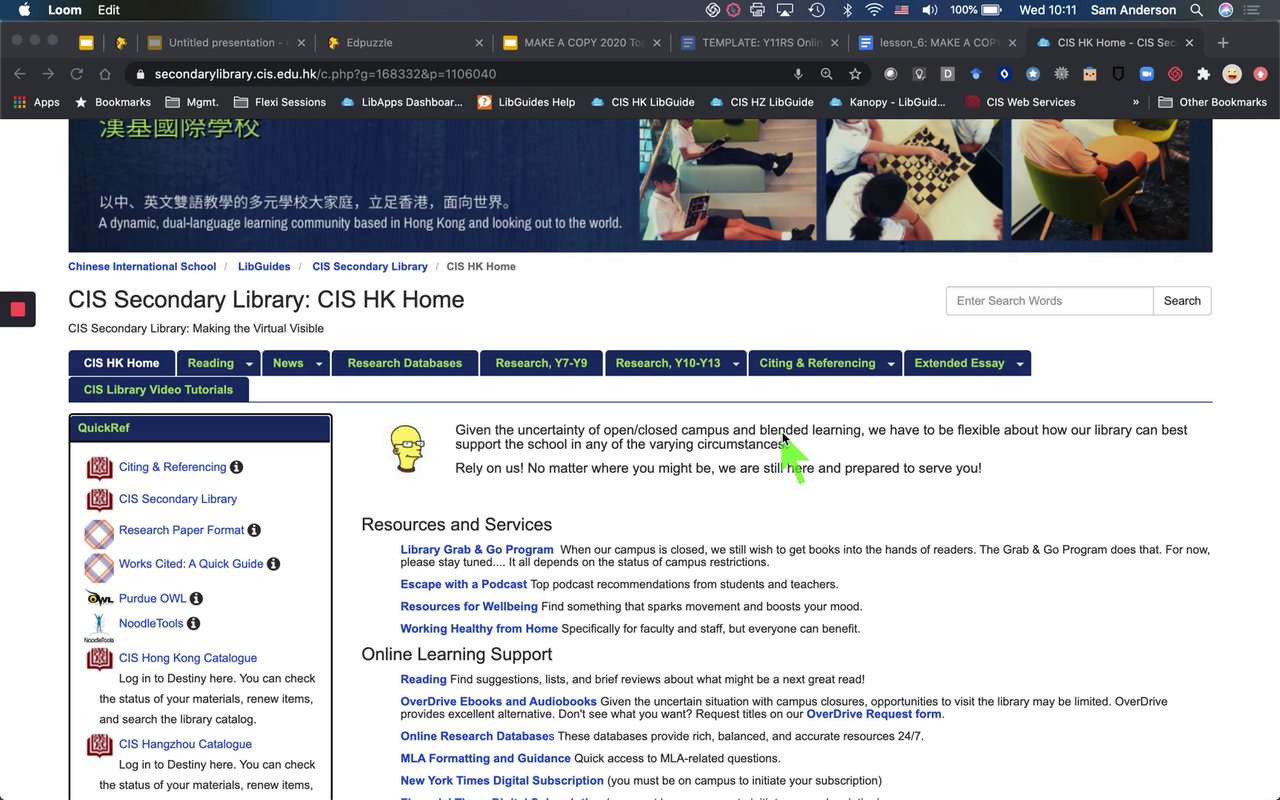Open the Flexi Sessions bookmarks folder
1280x800 pixels.
(280, 102)
